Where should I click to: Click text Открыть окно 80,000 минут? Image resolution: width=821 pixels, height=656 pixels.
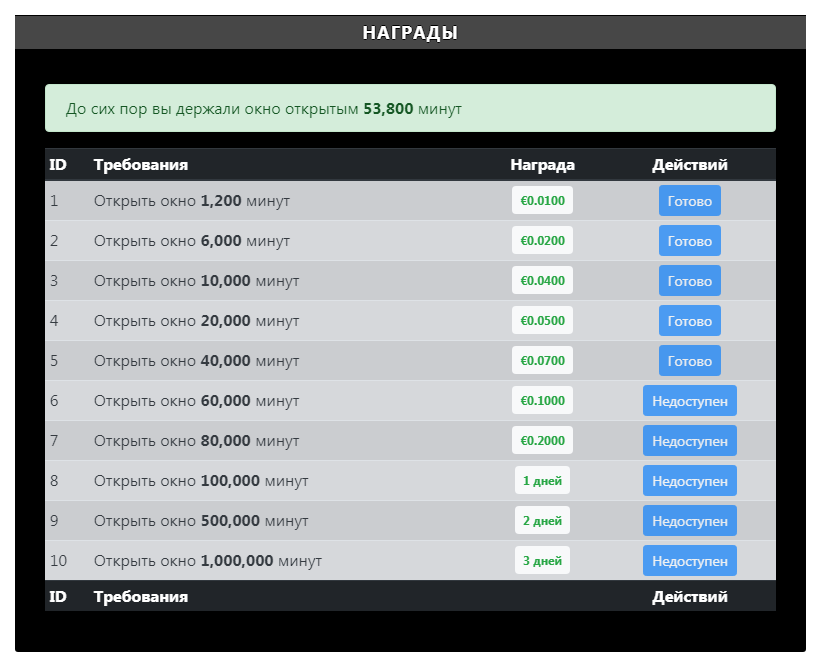tap(196, 441)
